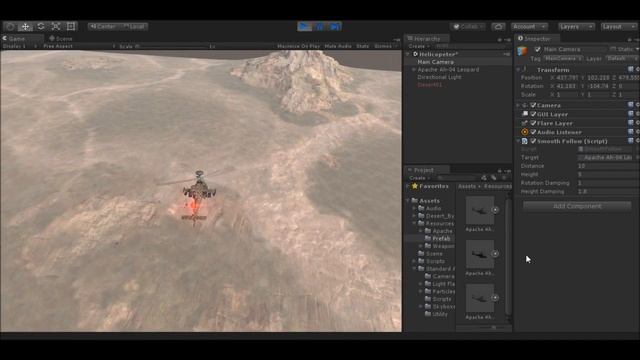Click the GUI Layer component icon
This screenshot has width=640, height=360.
click(x=525, y=114)
